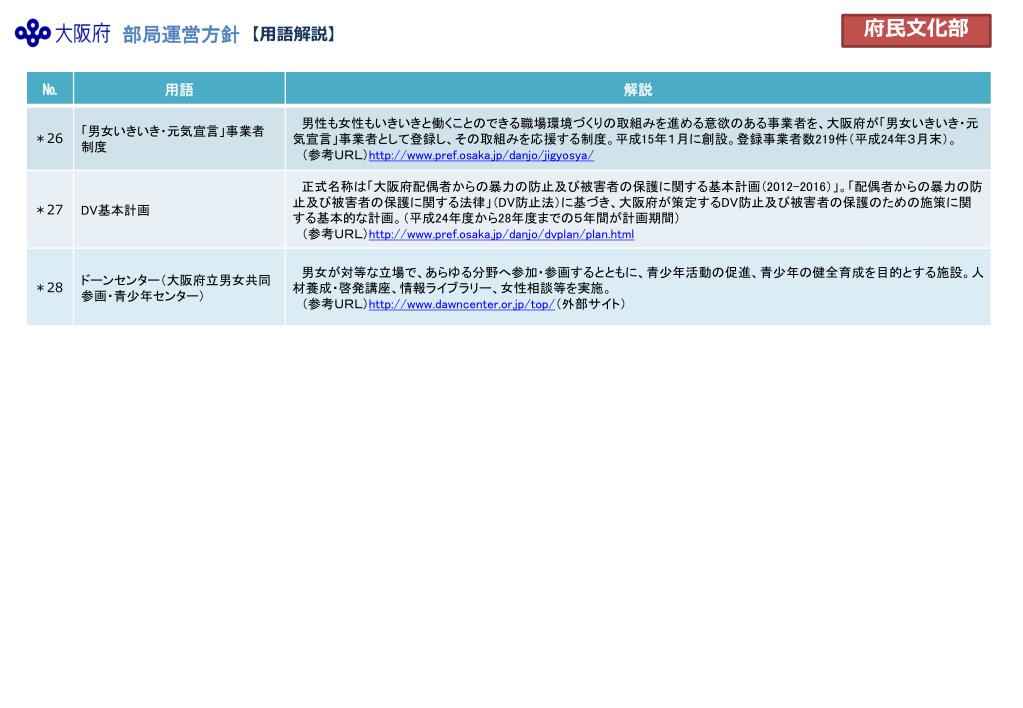The height and width of the screenshot is (708, 1023).
Task: Click the ドーンセンター term cell
Action: point(179,287)
